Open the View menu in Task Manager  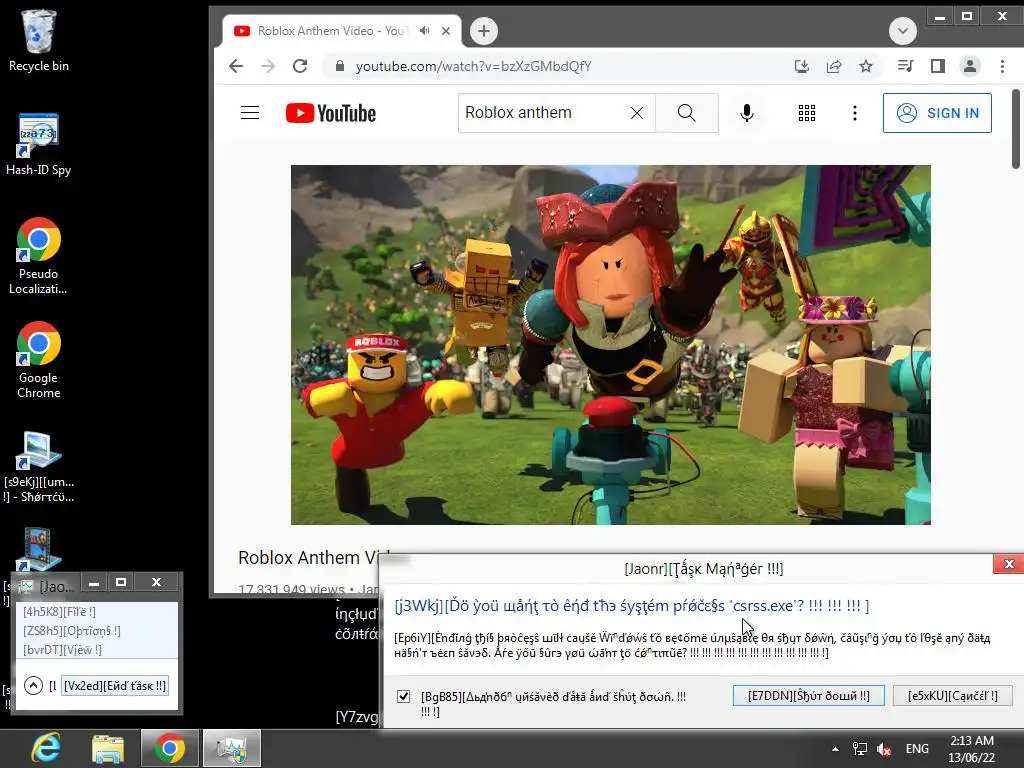pyautogui.click(x=63, y=650)
